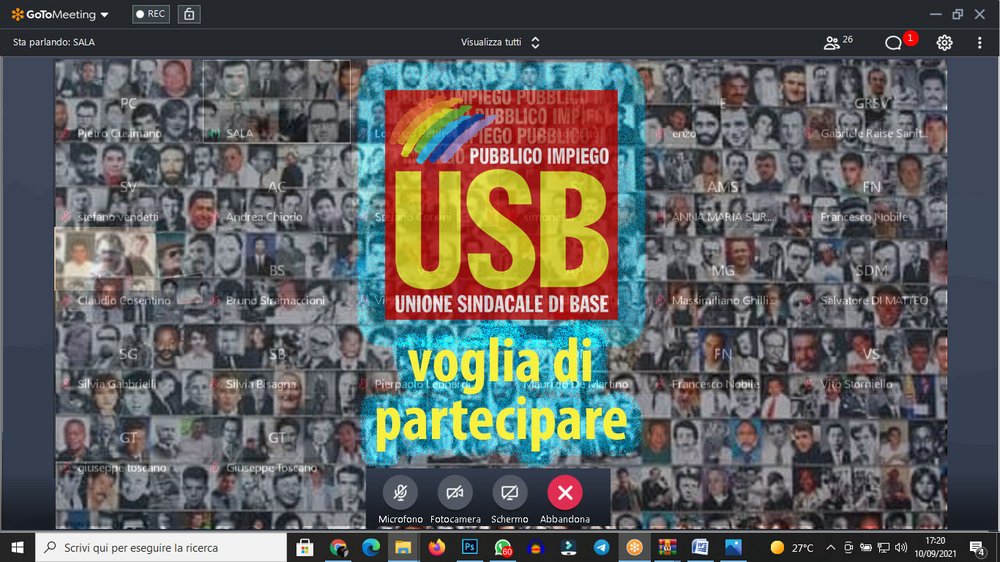Click the meeting lock icon
Viewport: 1000px width, 562px height.
pyautogui.click(x=189, y=14)
